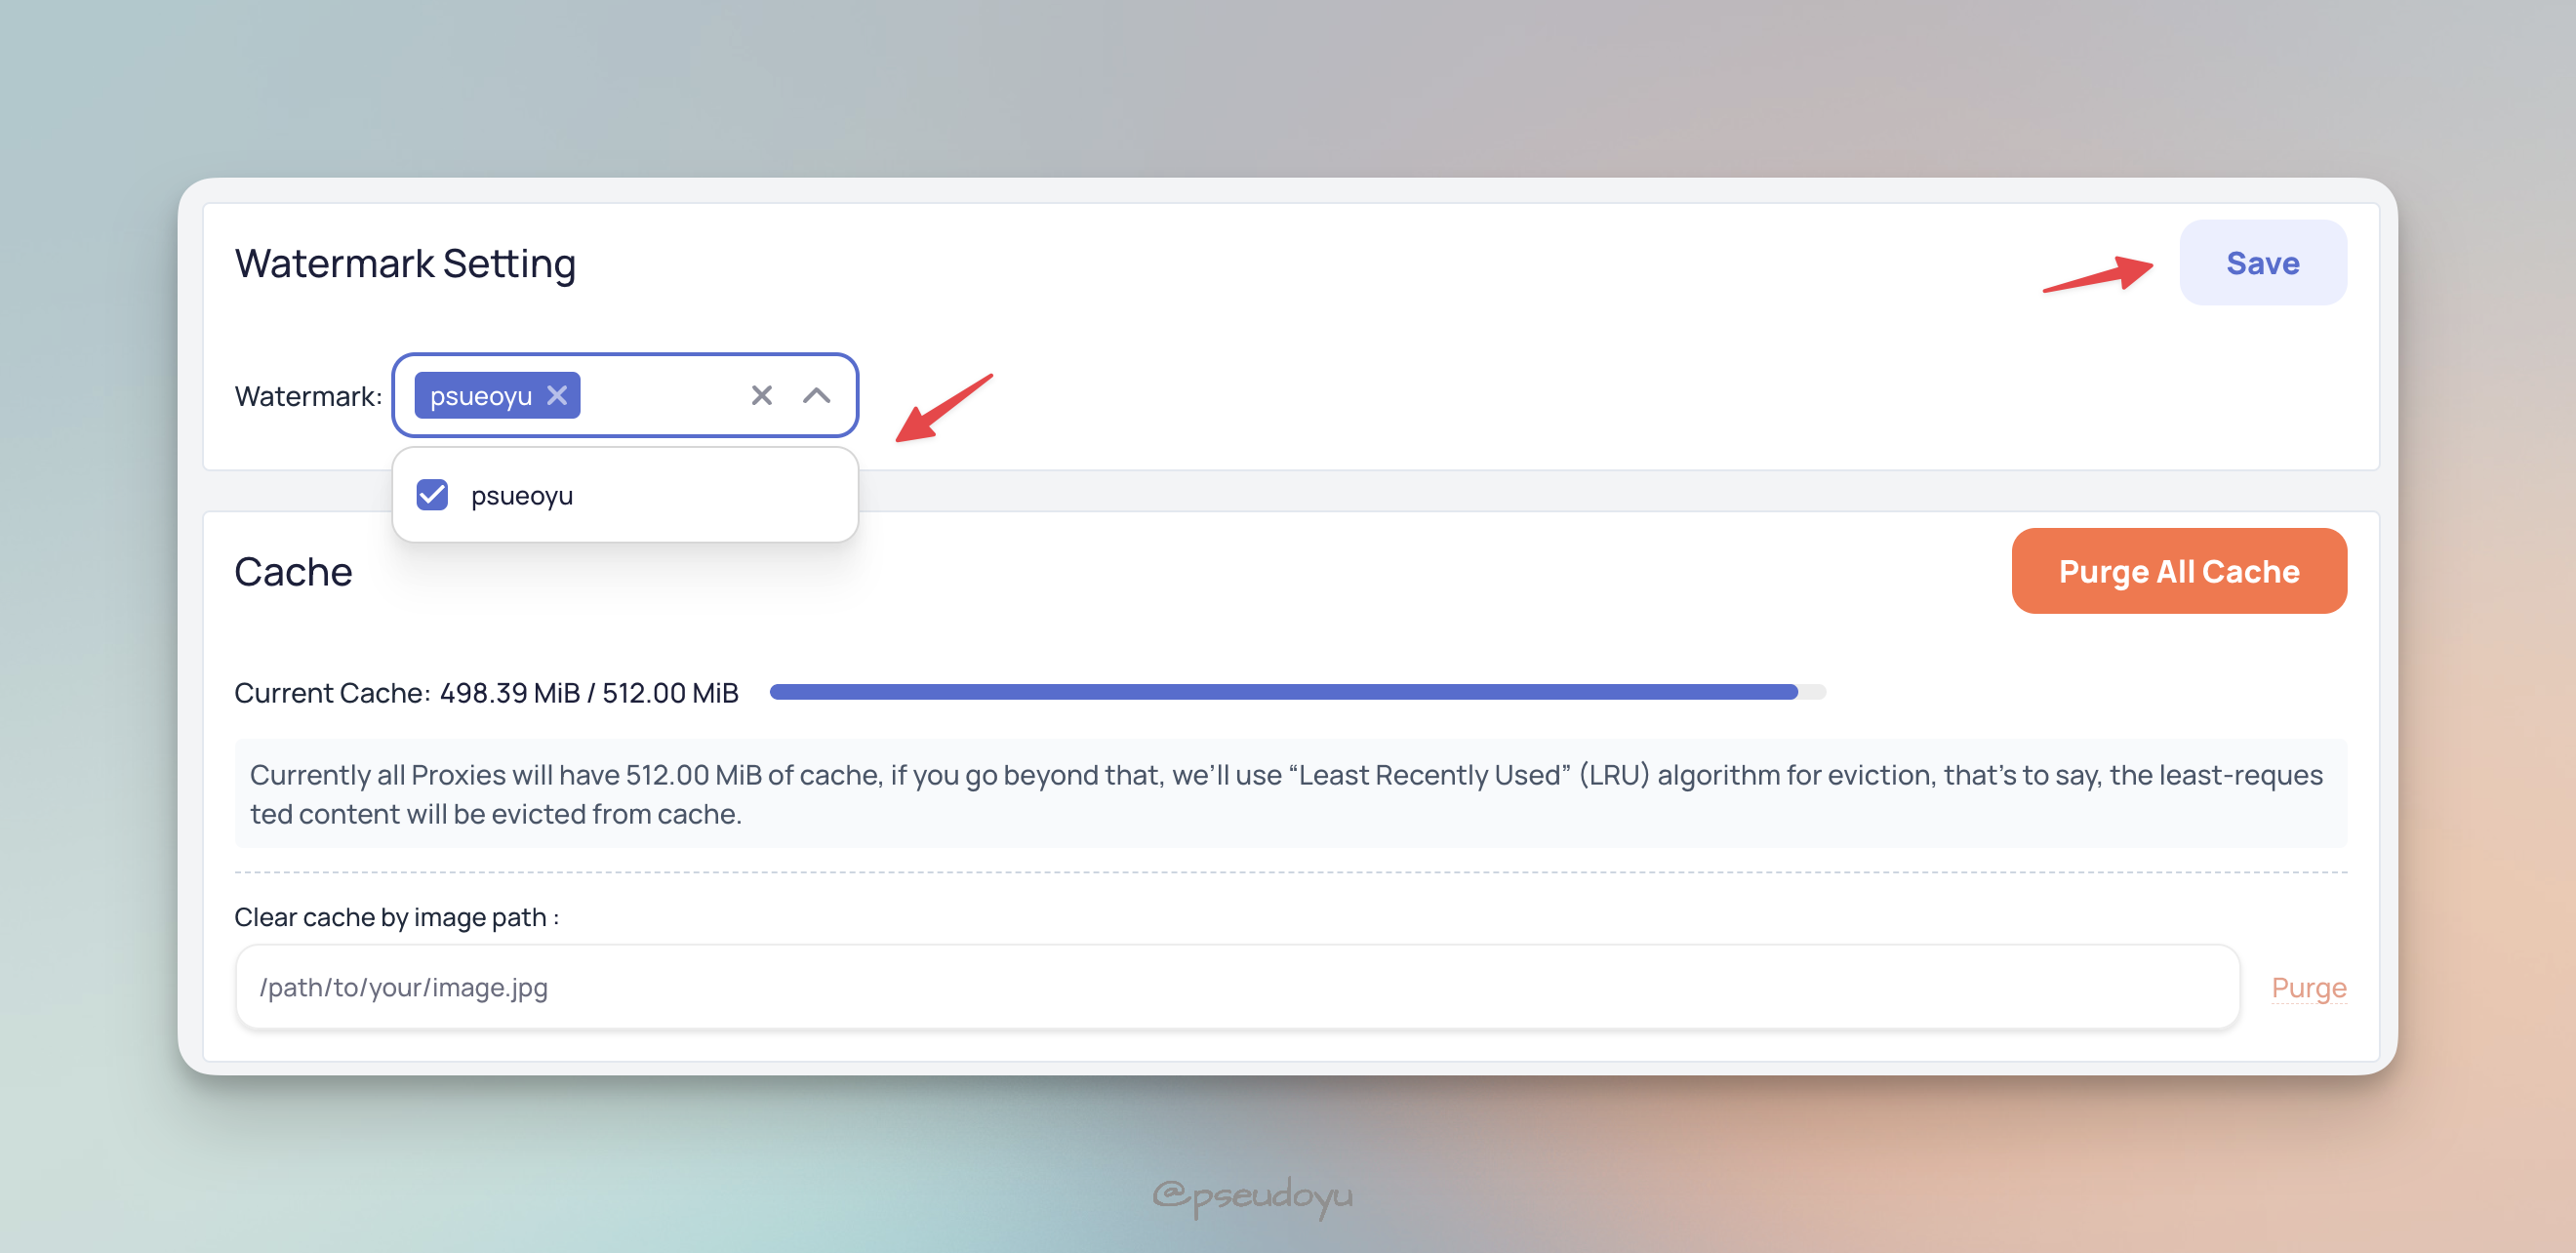
Task: Clear all selections in watermark field
Action: (x=761, y=394)
